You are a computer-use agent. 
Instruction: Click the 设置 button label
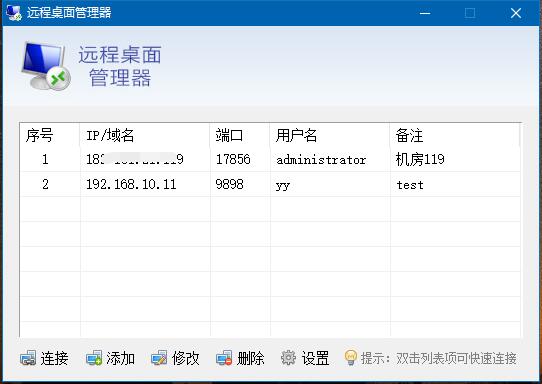click(x=315, y=358)
